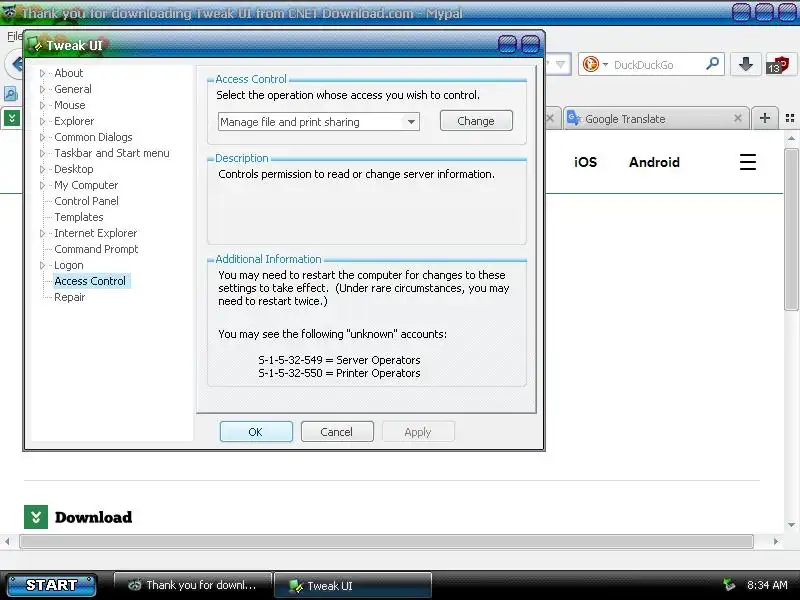
Task: Switch to Tweak UI taskbar button
Action: pos(353,585)
